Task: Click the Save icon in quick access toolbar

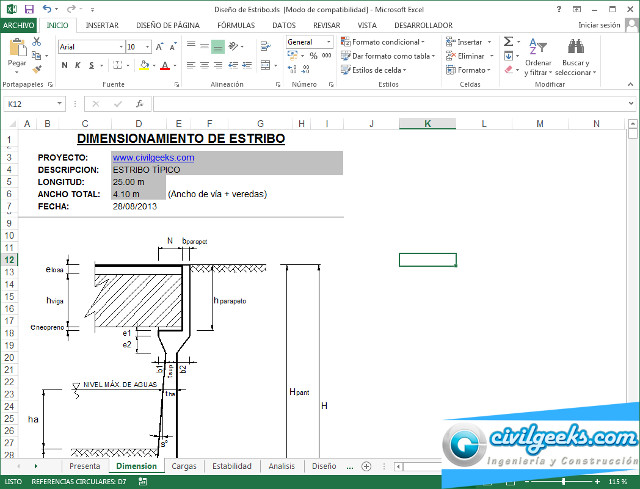Action: click(28, 8)
